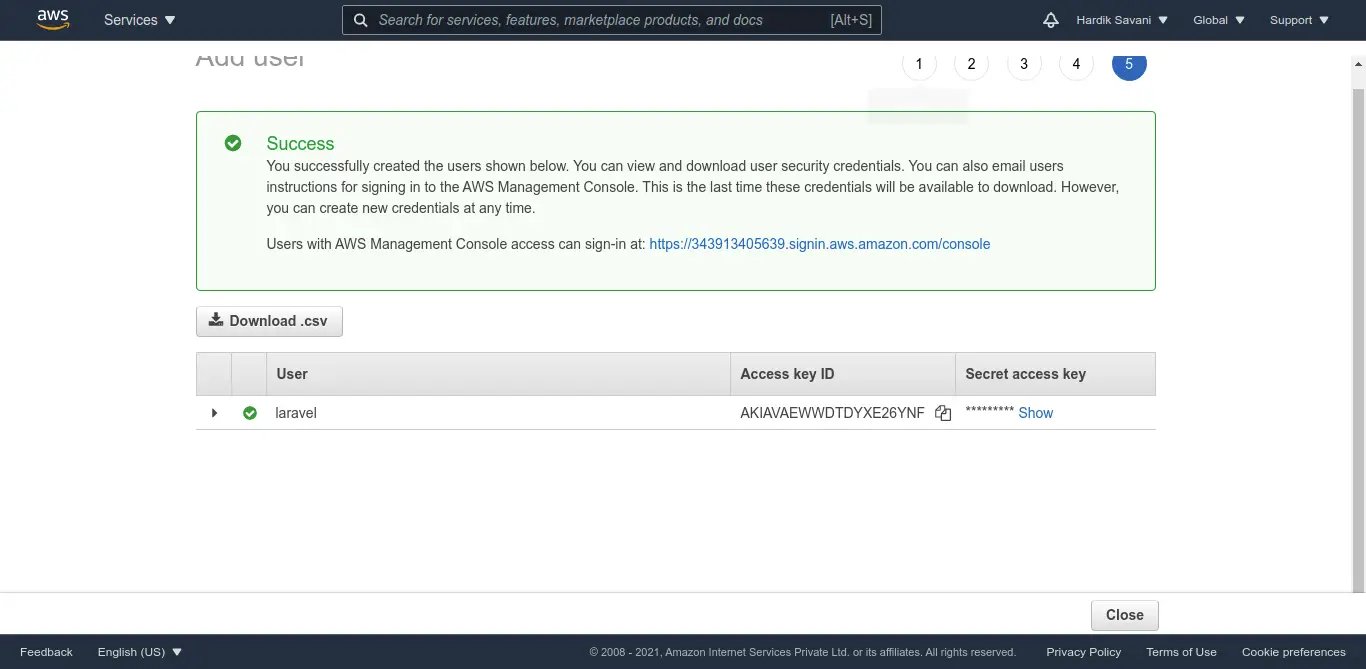The width and height of the screenshot is (1366, 669).
Task: Open the notifications bell
Action: [x=1050, y=20]
